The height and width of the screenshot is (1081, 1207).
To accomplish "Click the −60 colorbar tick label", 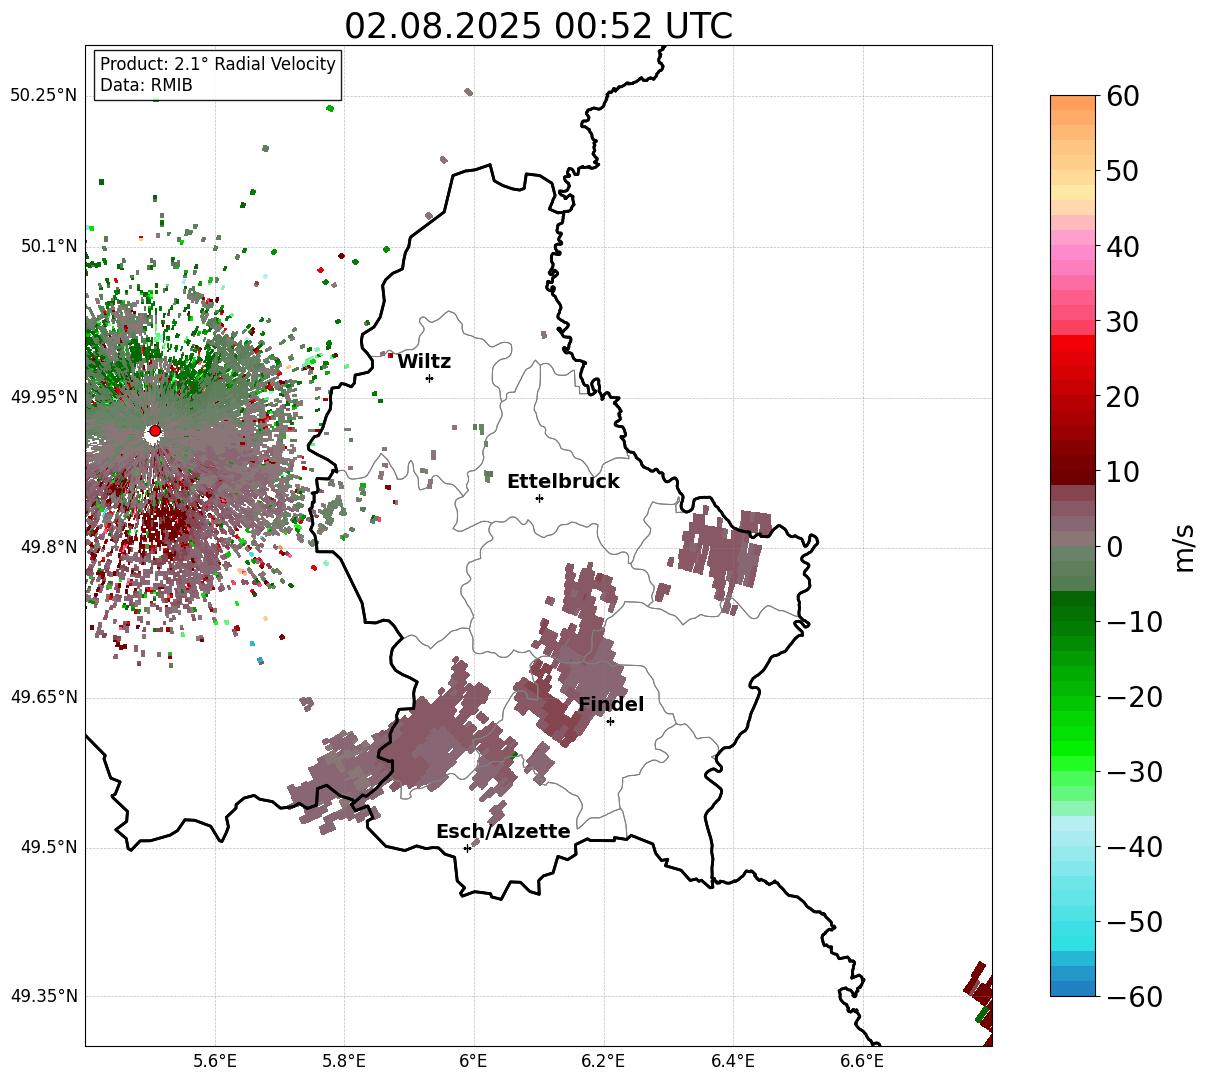I will 1134,997.
